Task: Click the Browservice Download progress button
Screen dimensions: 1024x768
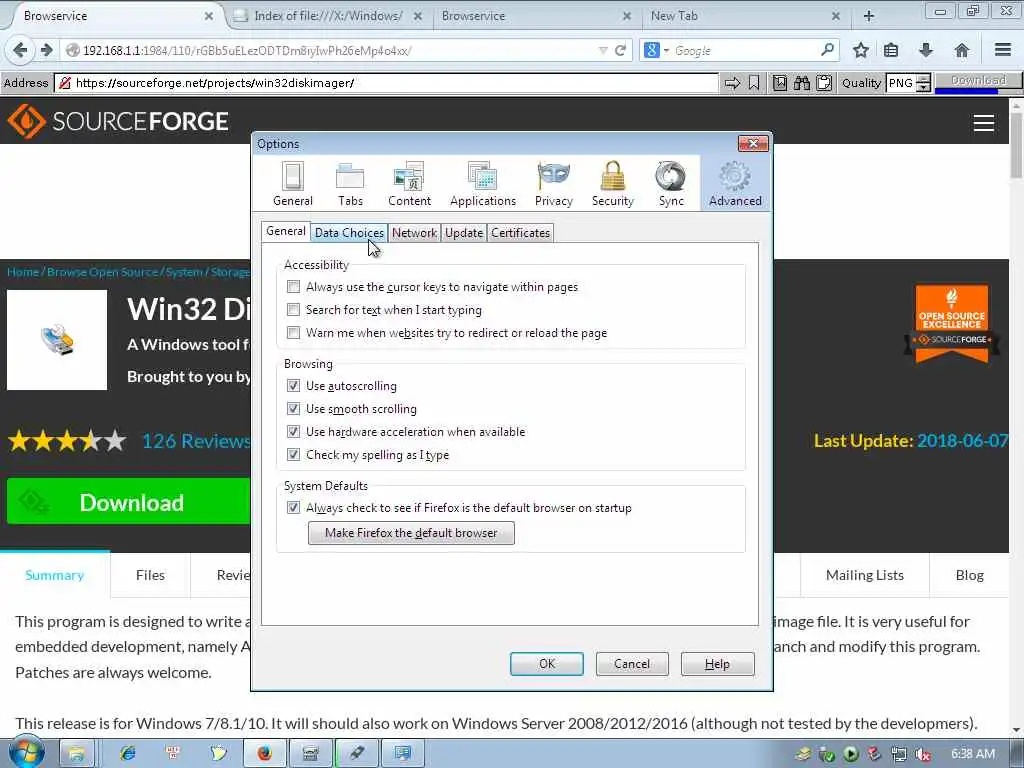Action: (978, 82)
